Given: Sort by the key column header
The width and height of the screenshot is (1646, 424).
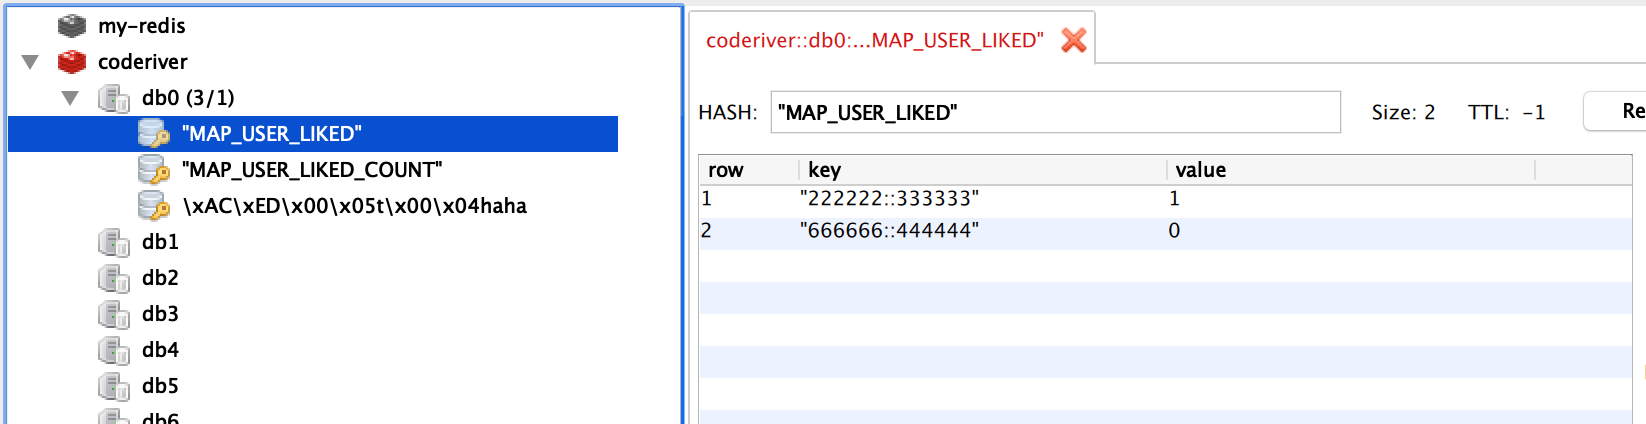Looking at the screenshot, I should 982,170.
